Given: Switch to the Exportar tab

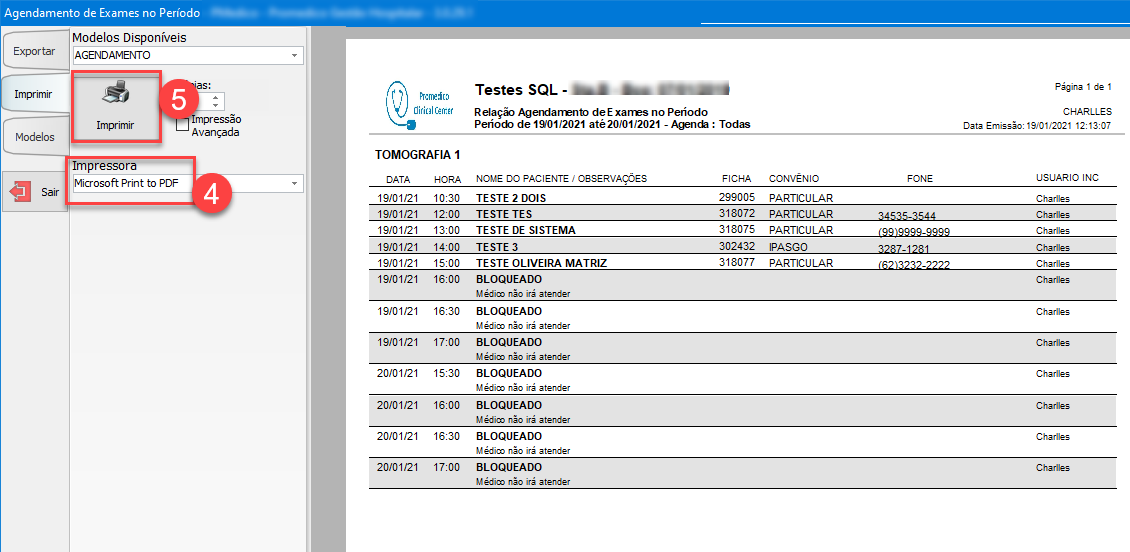Looking at the screenshot, I should point(34,50).
